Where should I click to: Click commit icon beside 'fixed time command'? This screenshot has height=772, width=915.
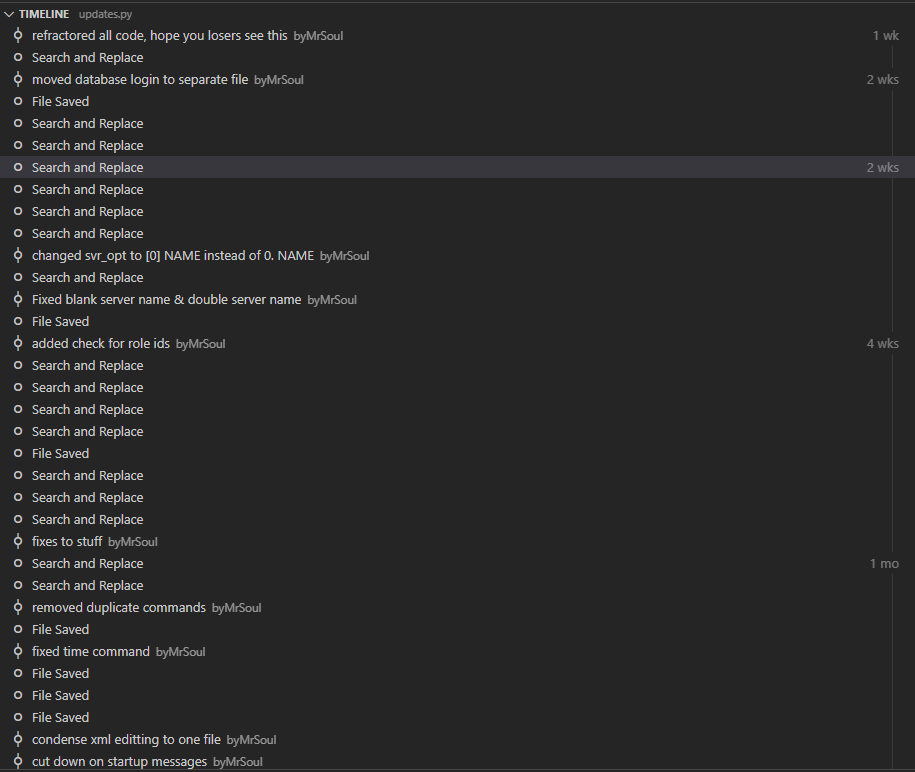[x=18, y=651]
